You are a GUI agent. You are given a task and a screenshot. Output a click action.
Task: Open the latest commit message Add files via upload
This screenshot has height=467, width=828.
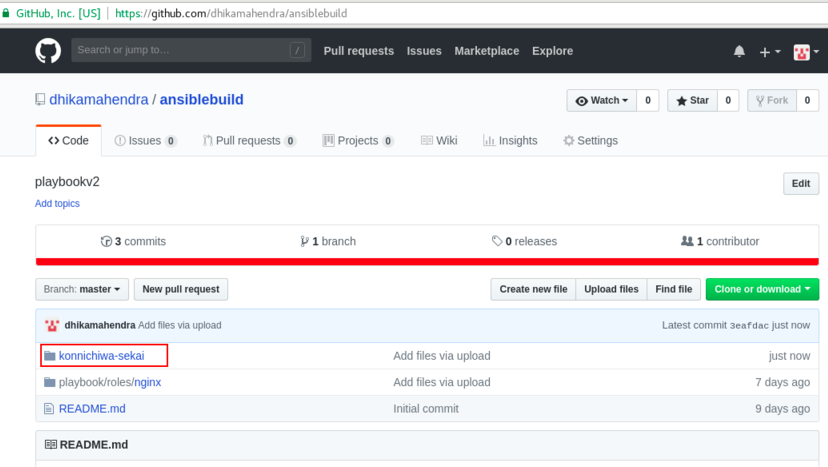click(180, 325)
